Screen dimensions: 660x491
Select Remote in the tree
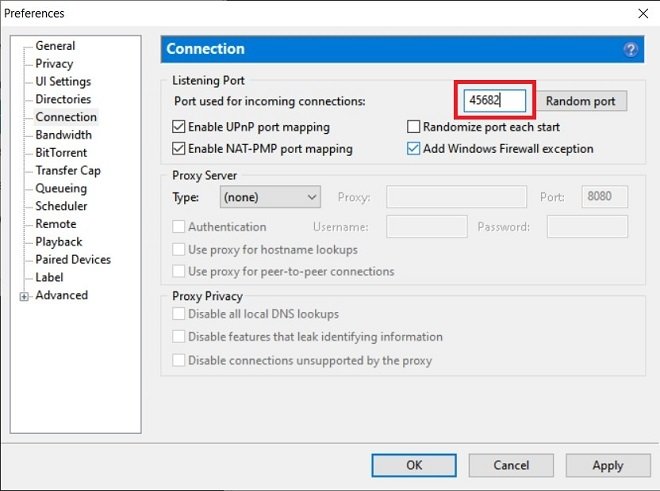click(x=56, y=224)
